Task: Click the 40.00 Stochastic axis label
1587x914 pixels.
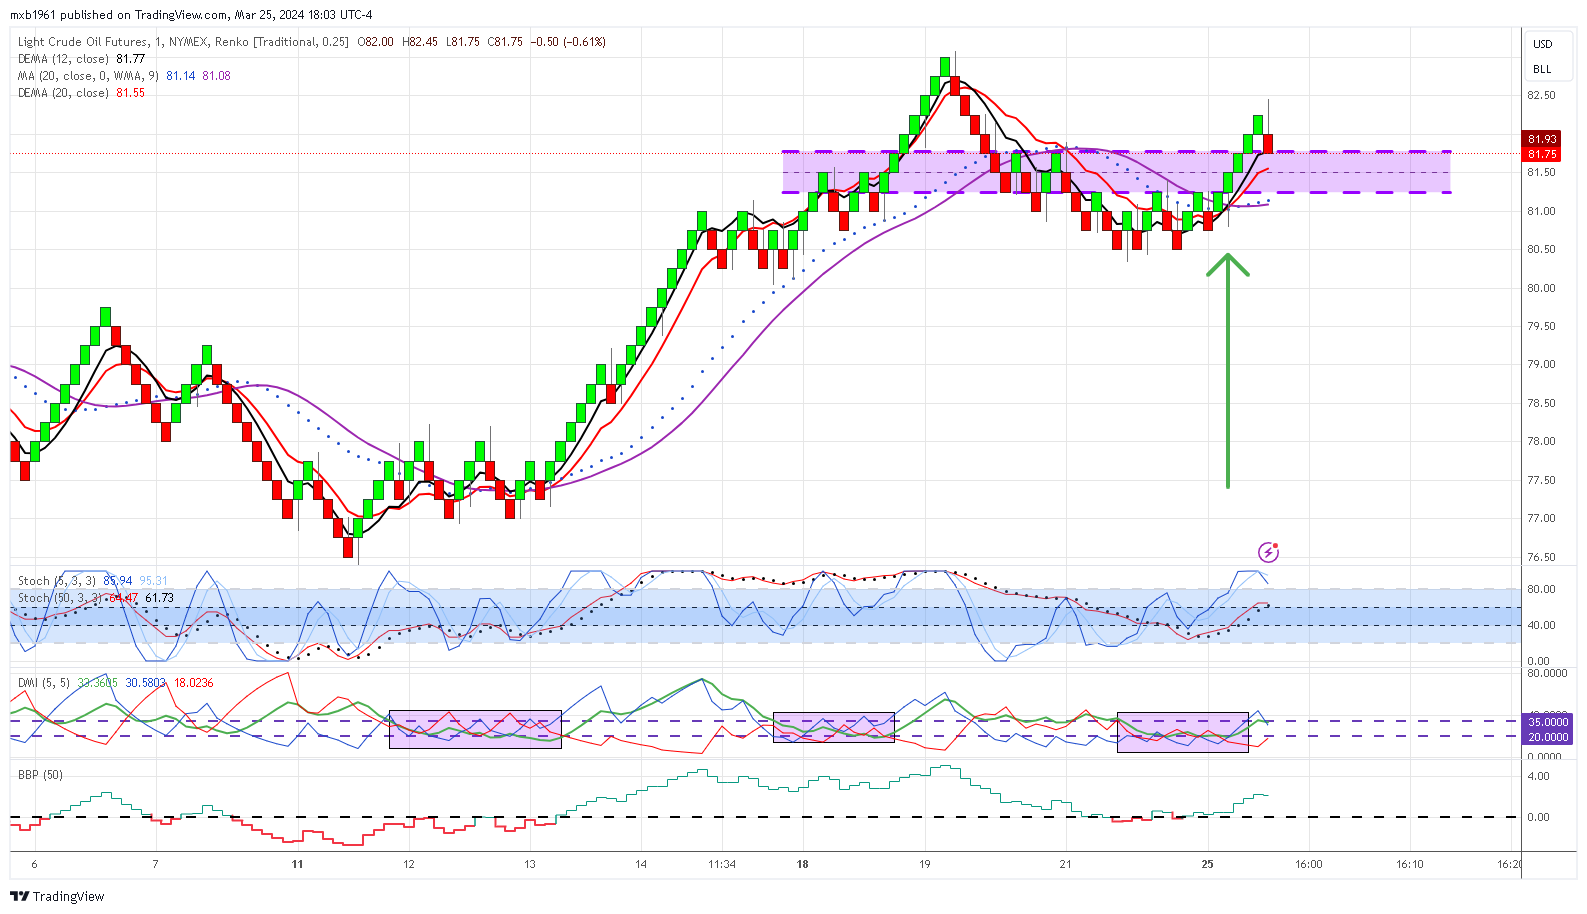Action: tap(1541, 626)
